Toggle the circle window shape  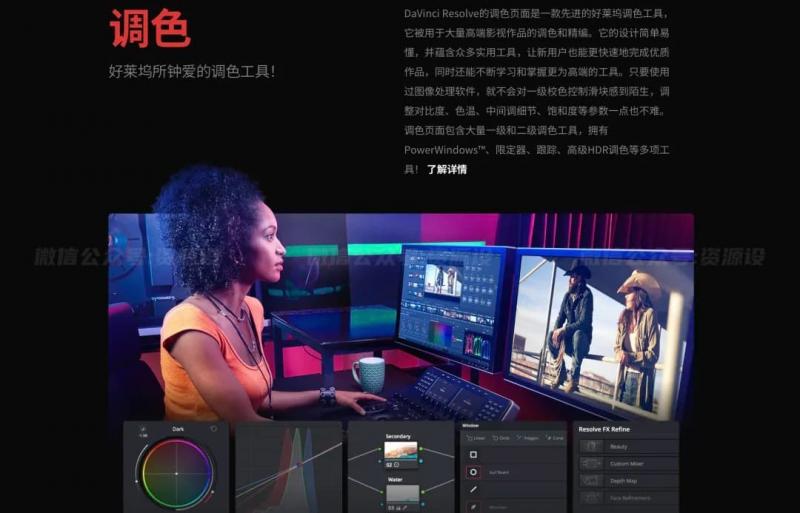click(x=474, y=472)
